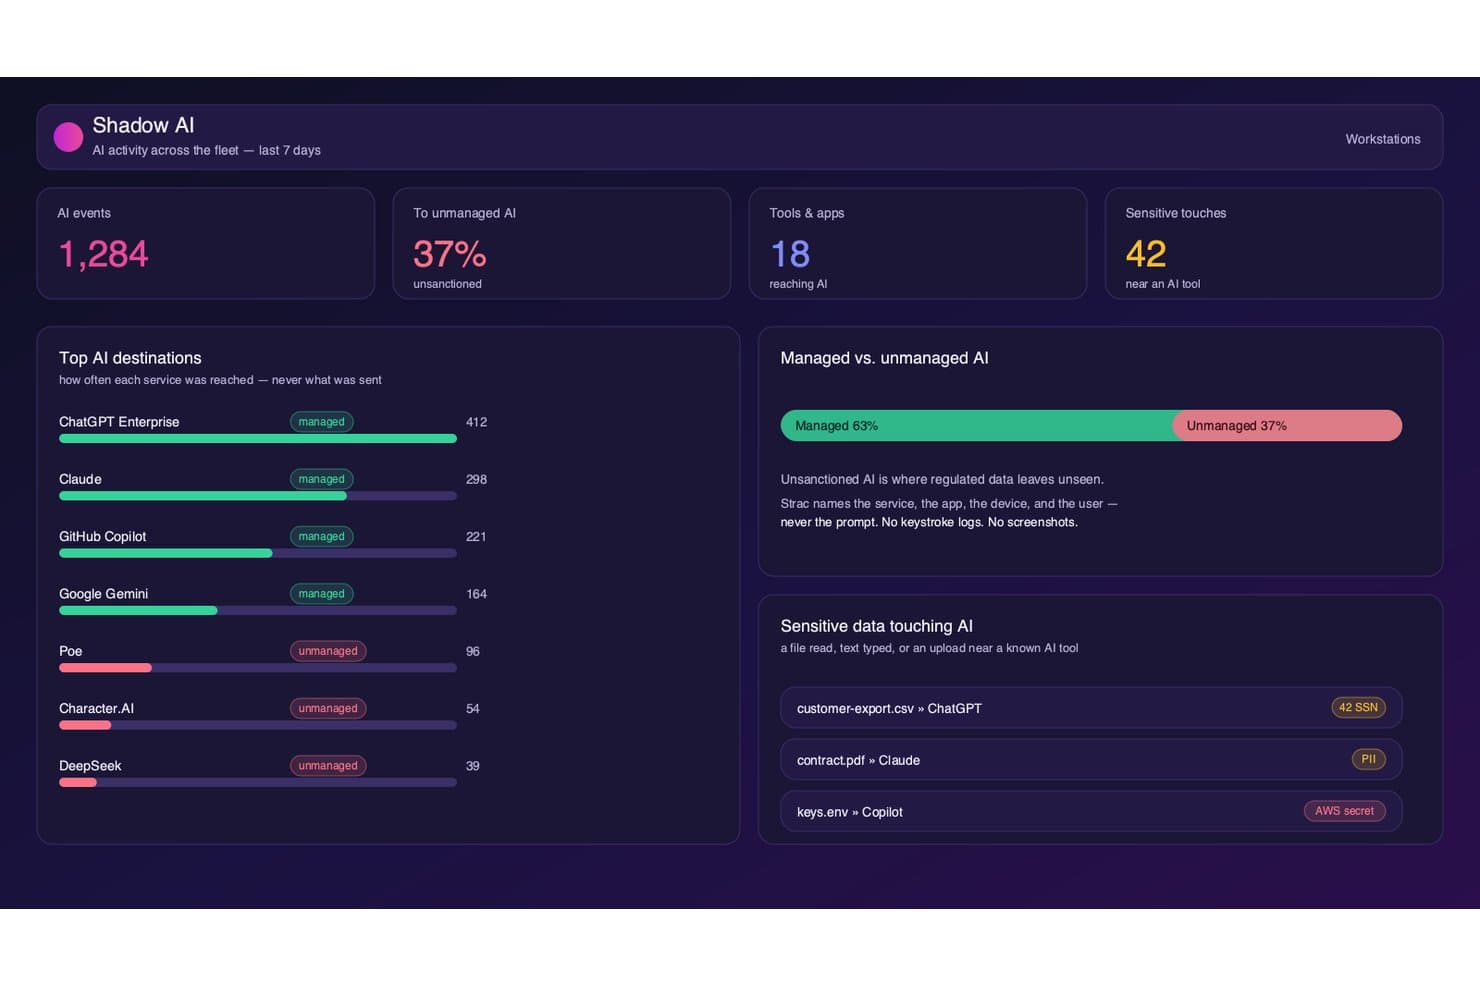The image size is (1480, 987).
Task: Click the 42 SSN badge
Action: [x=1358, y=707]
